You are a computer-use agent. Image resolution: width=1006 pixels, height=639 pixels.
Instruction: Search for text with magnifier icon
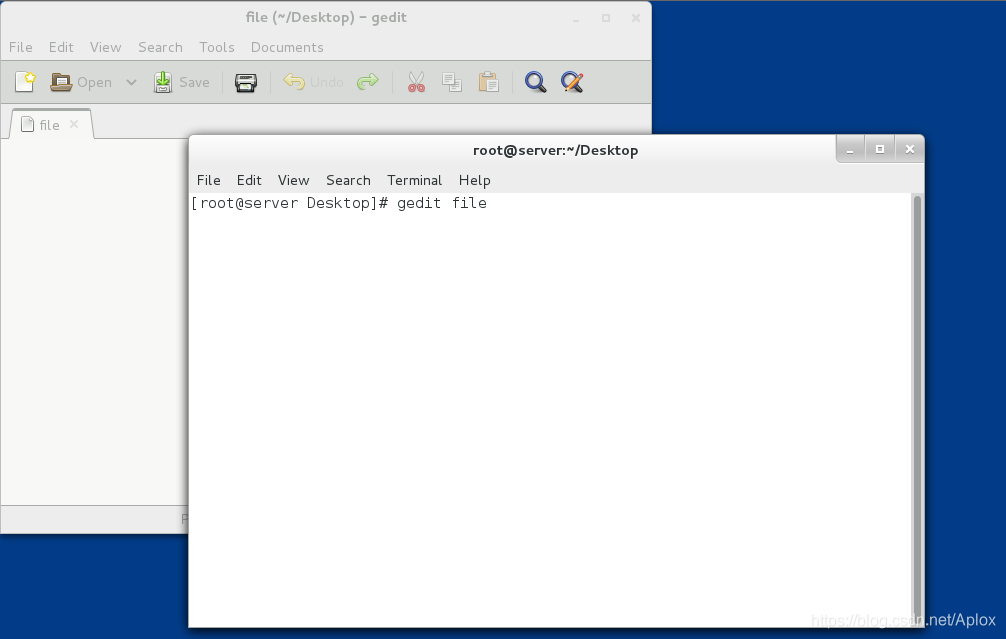click(535, 82)
